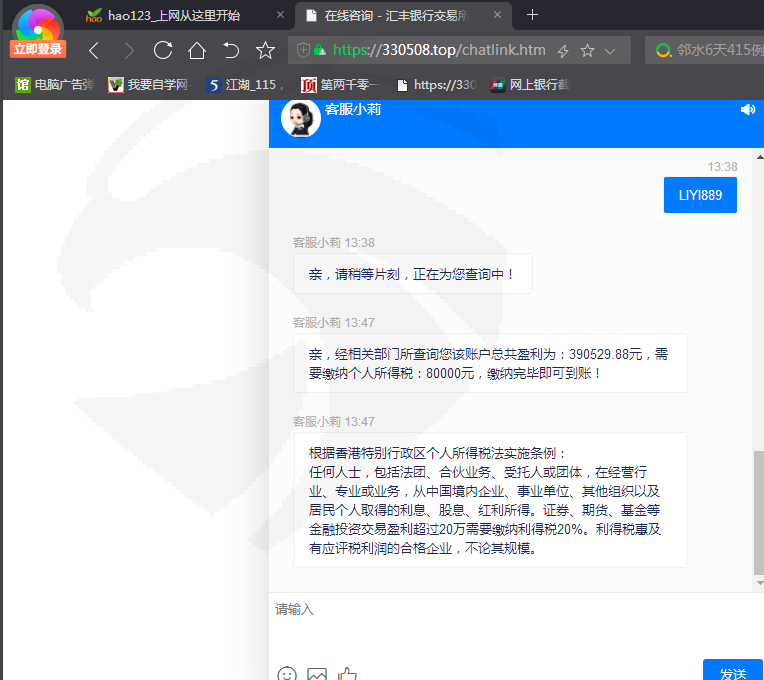The height and width of the screenshot is (680, 764).
Task: Bookmark this page with the toolbar star
Action: pos(265,51)
